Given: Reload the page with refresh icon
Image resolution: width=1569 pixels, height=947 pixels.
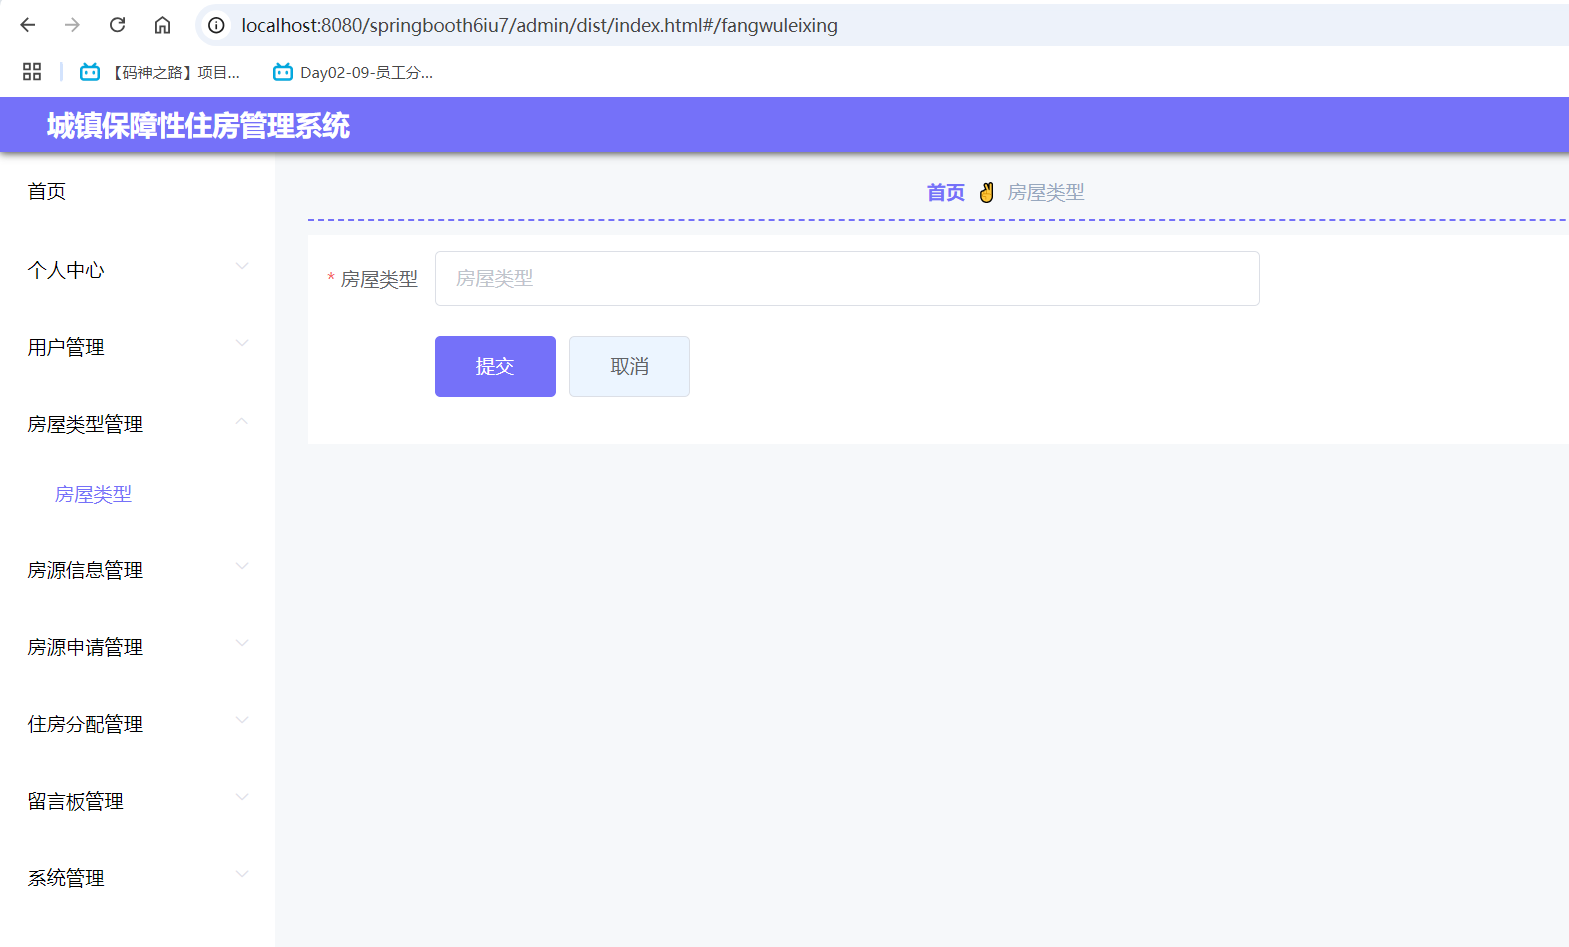Looking at the screenshot, I should (117, 25).
